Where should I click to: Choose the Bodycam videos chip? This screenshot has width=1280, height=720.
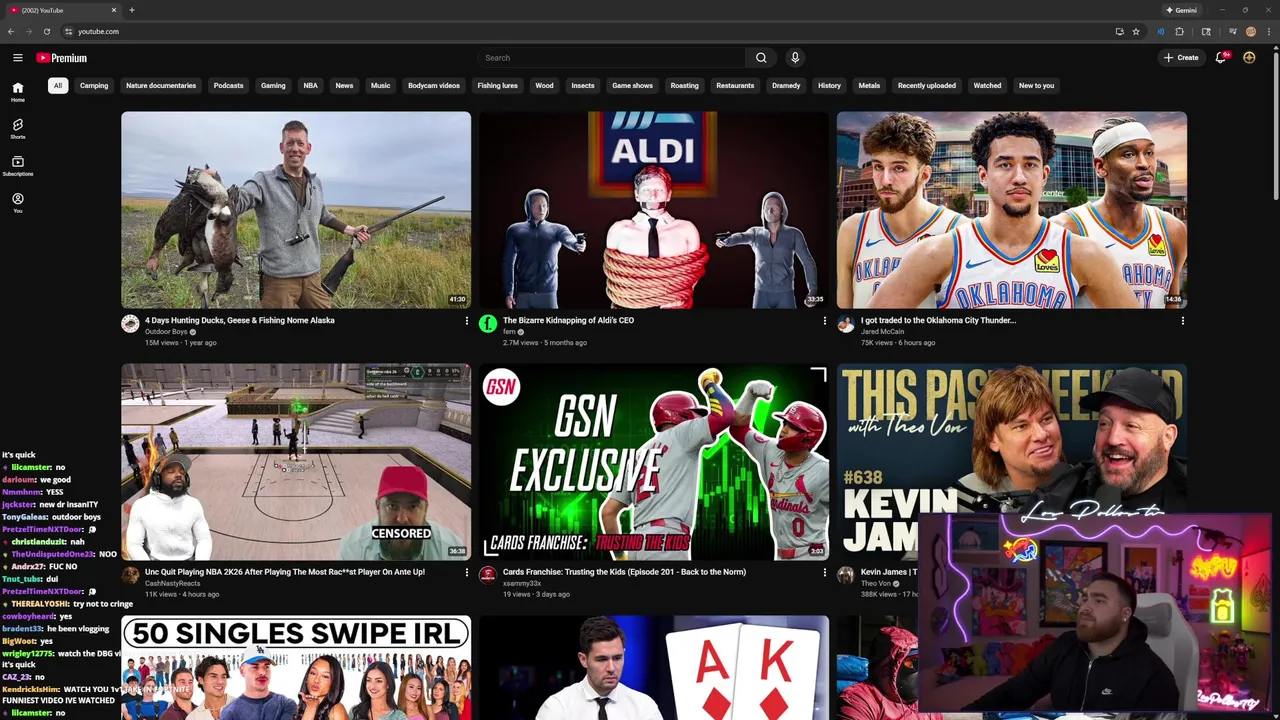[434, 86]
